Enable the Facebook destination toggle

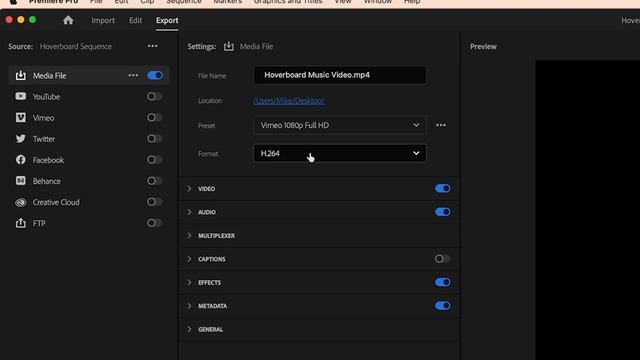(x=155, y=160)
